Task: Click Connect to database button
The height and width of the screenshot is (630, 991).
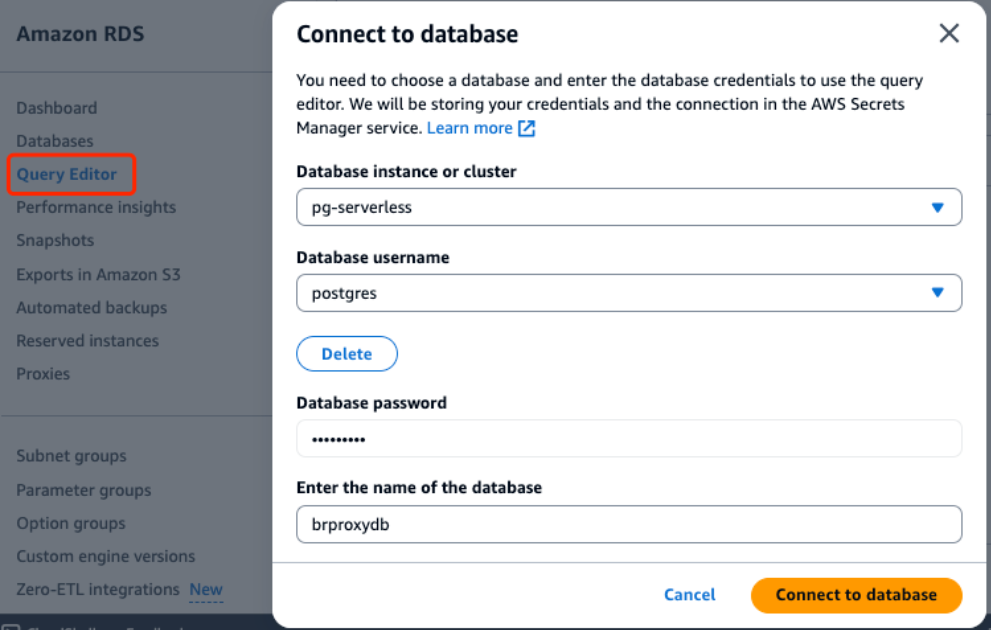Action: coord(856,594)
